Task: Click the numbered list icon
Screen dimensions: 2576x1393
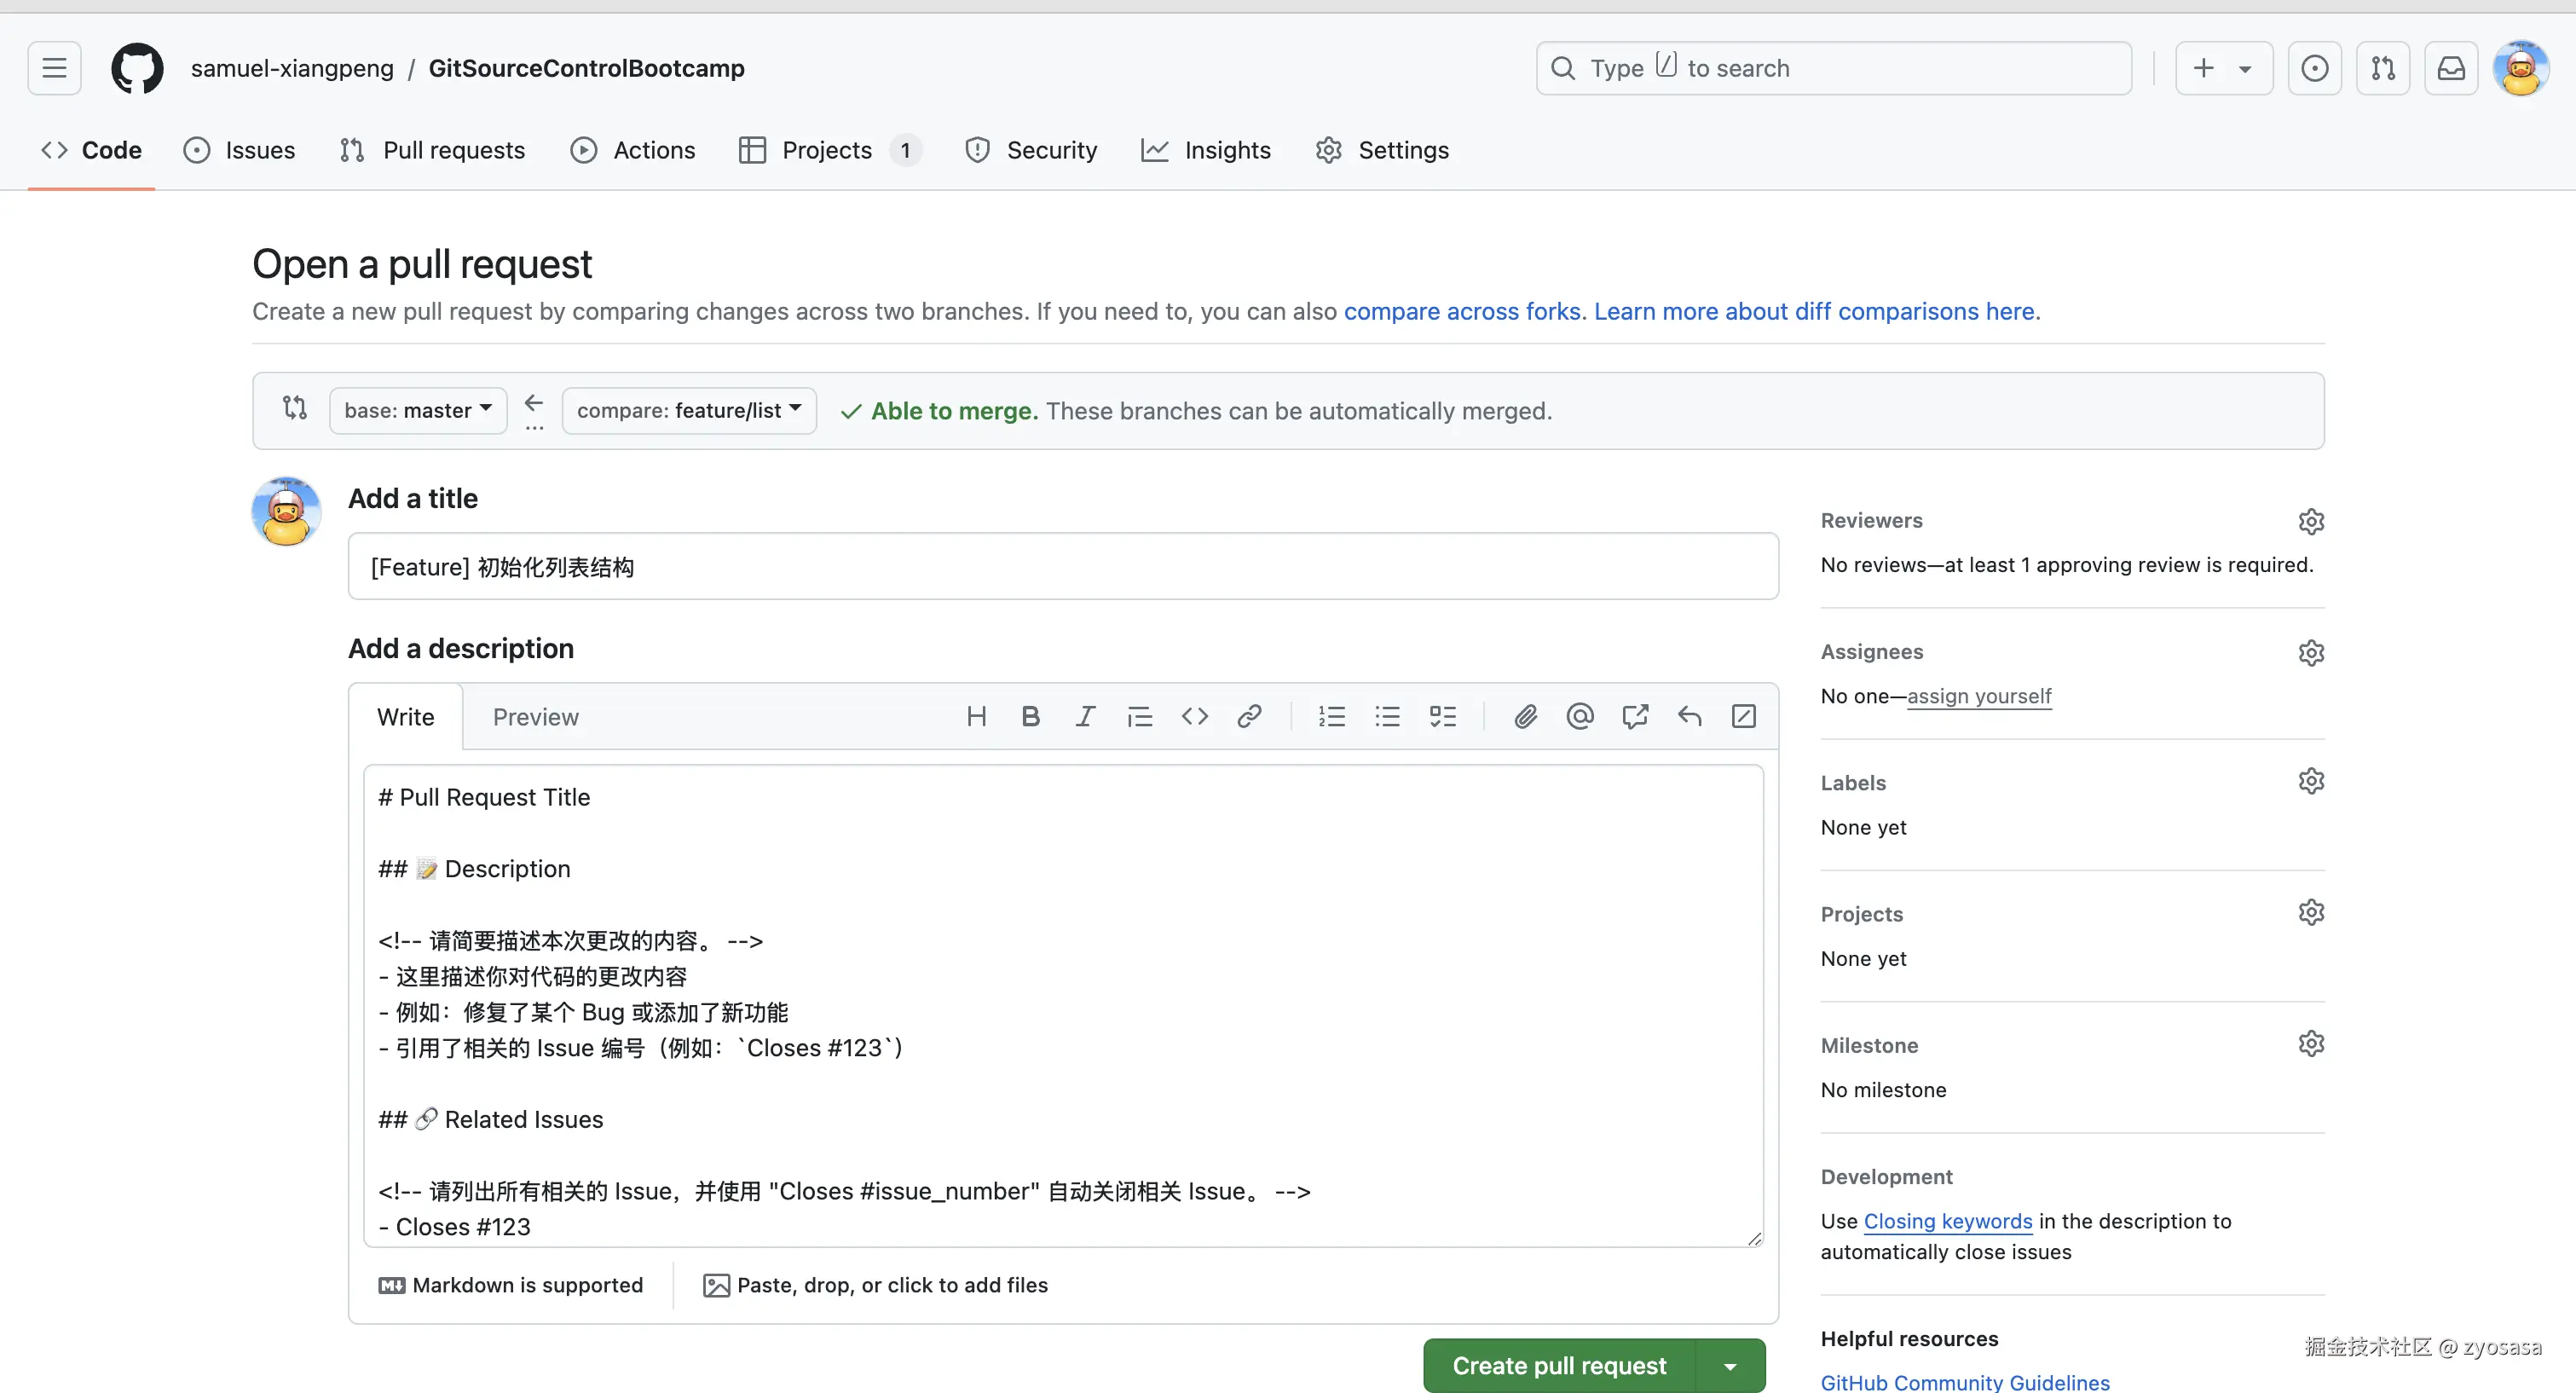Action: 1332,716
